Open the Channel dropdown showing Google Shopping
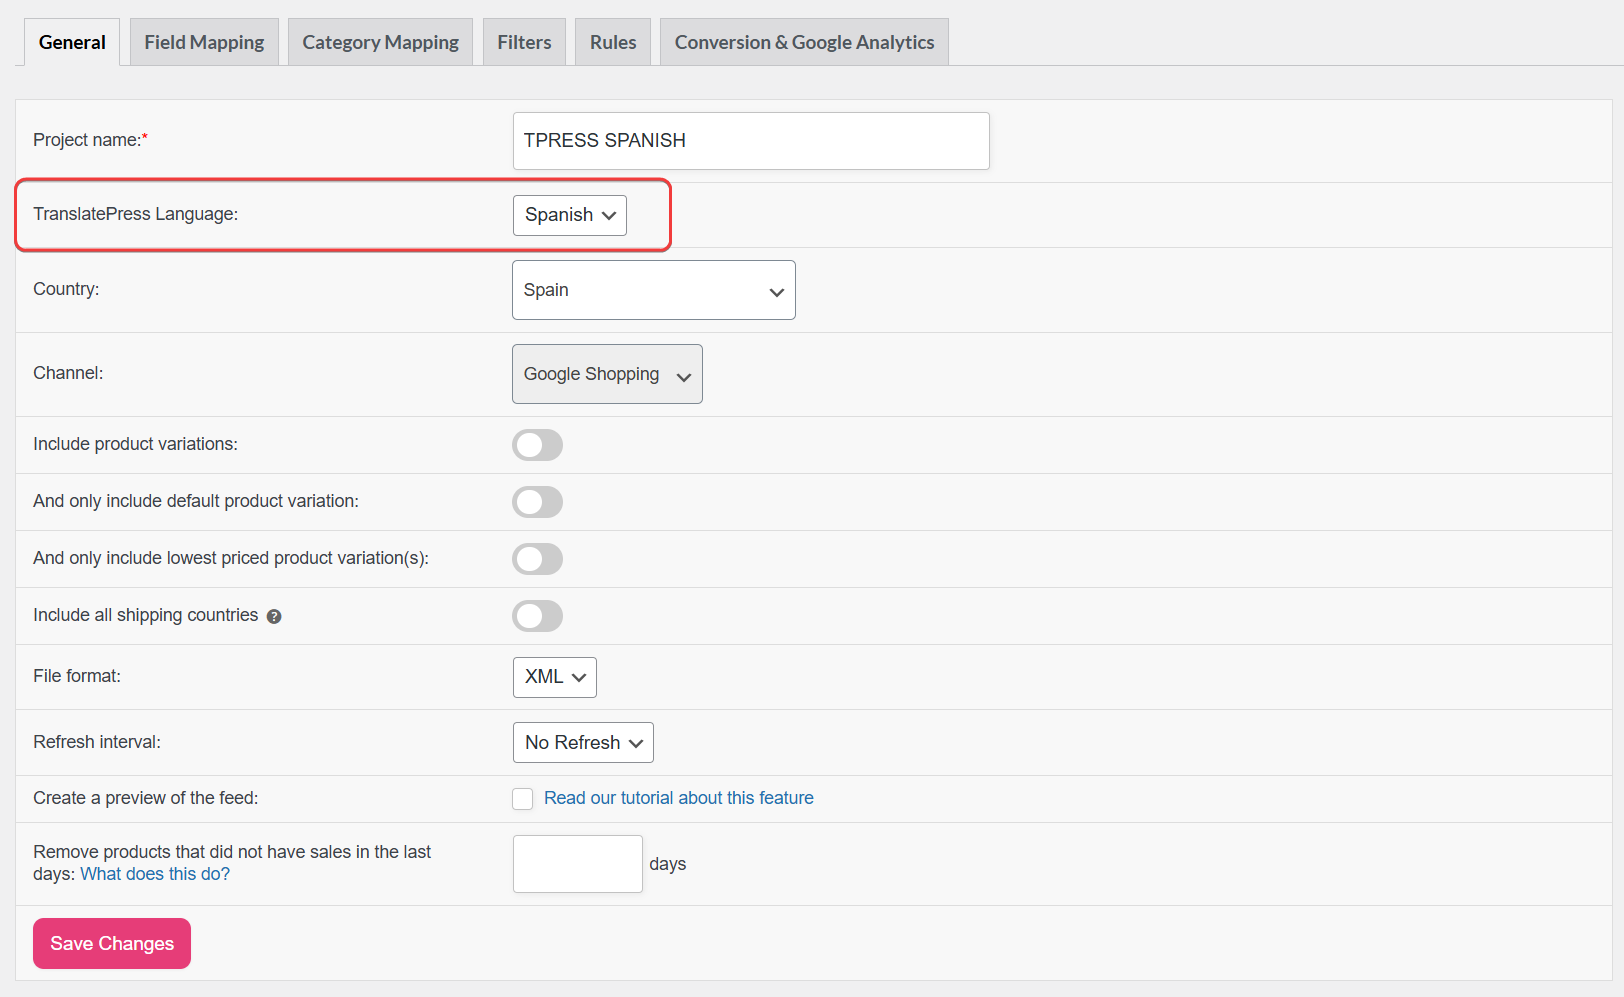Viewport: 1624px width, 997px height. pyautogui.click(x=607, y=374)
